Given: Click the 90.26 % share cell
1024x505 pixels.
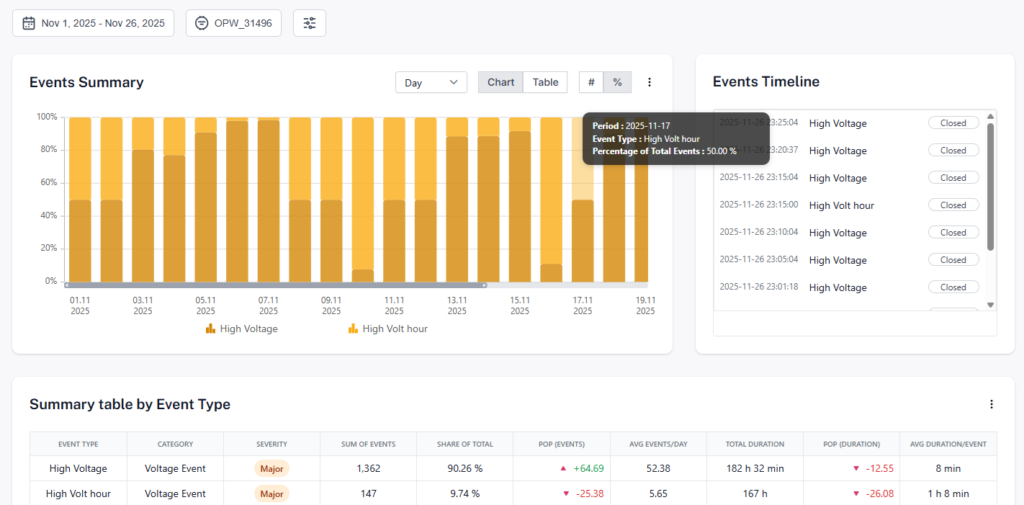Looking at the screenshot, I should 465,468.
